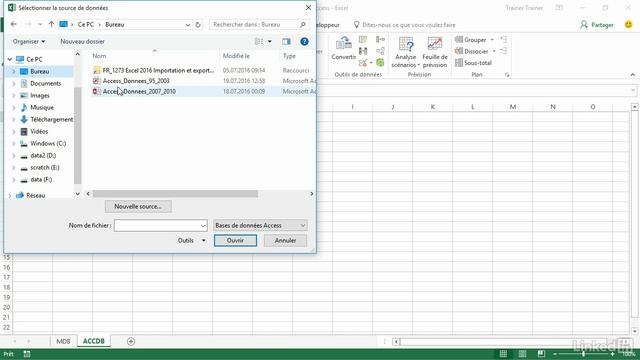Screen dimensions: 640x360
Task: Click the Annuler button
Action: click(285, 240)
